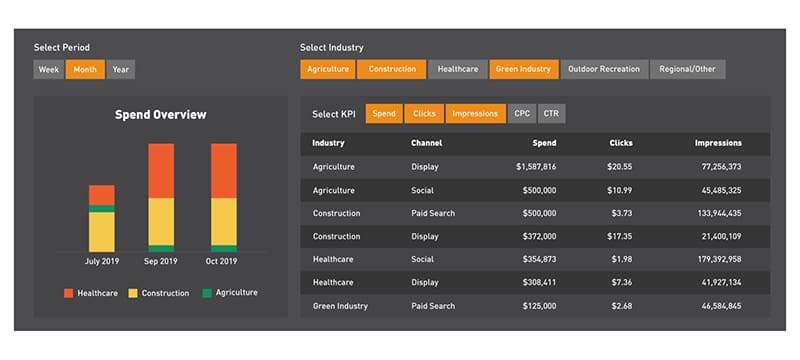Click the Oct 2019 bar's Healthcare segment
Screen dimensions: 800x360
pyautogui.click(x=224, y=171)
